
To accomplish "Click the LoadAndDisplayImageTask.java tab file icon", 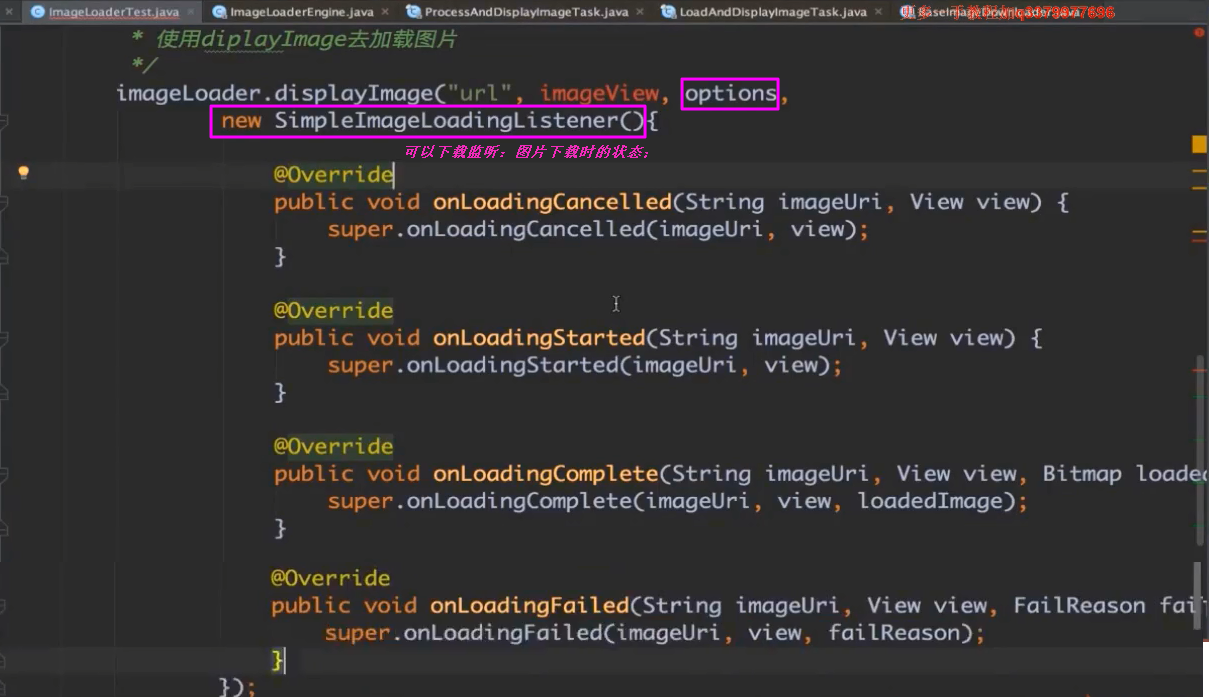I will [x=668, y=12].
